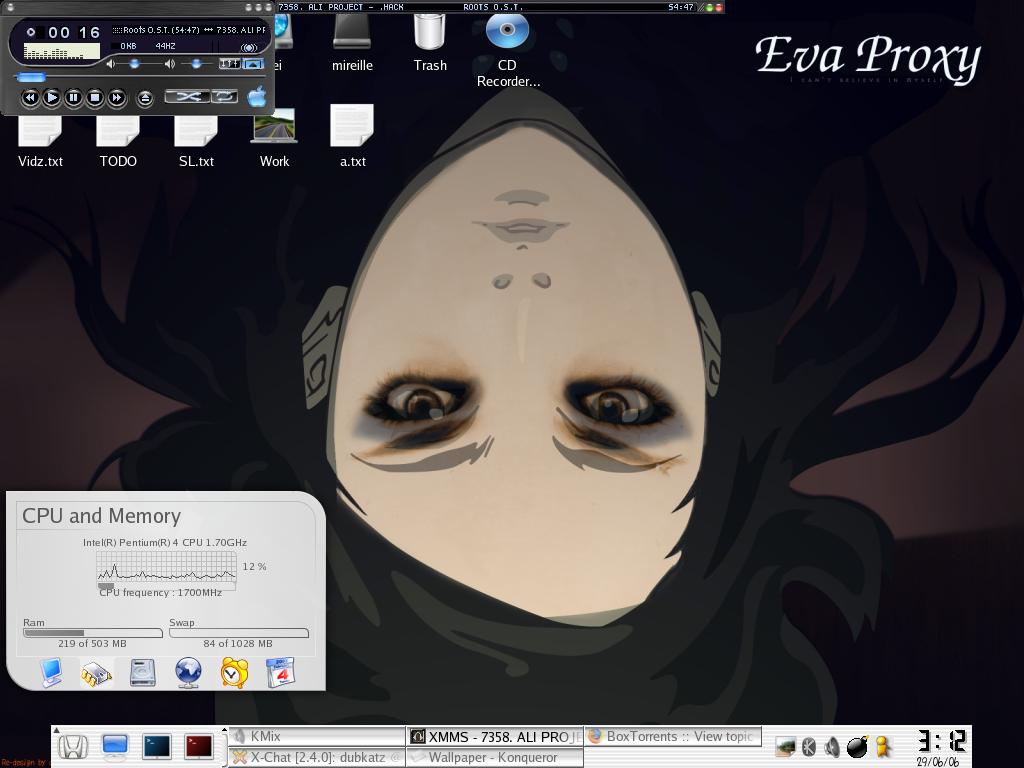Viewport: 1024px width, 768px height.
Task: Switch to BoxTorrents browser window in the taskbar
Action: [x=673, y=737]
